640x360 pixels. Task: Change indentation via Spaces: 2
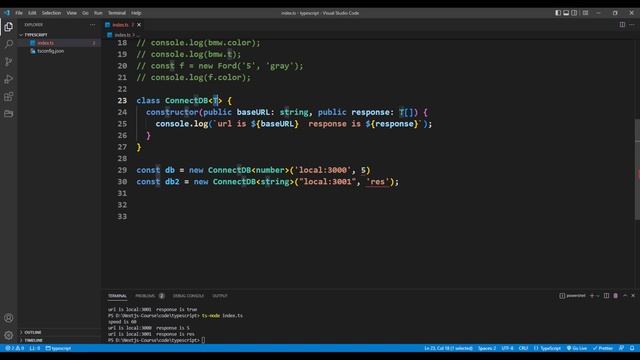tap(487, 348)
